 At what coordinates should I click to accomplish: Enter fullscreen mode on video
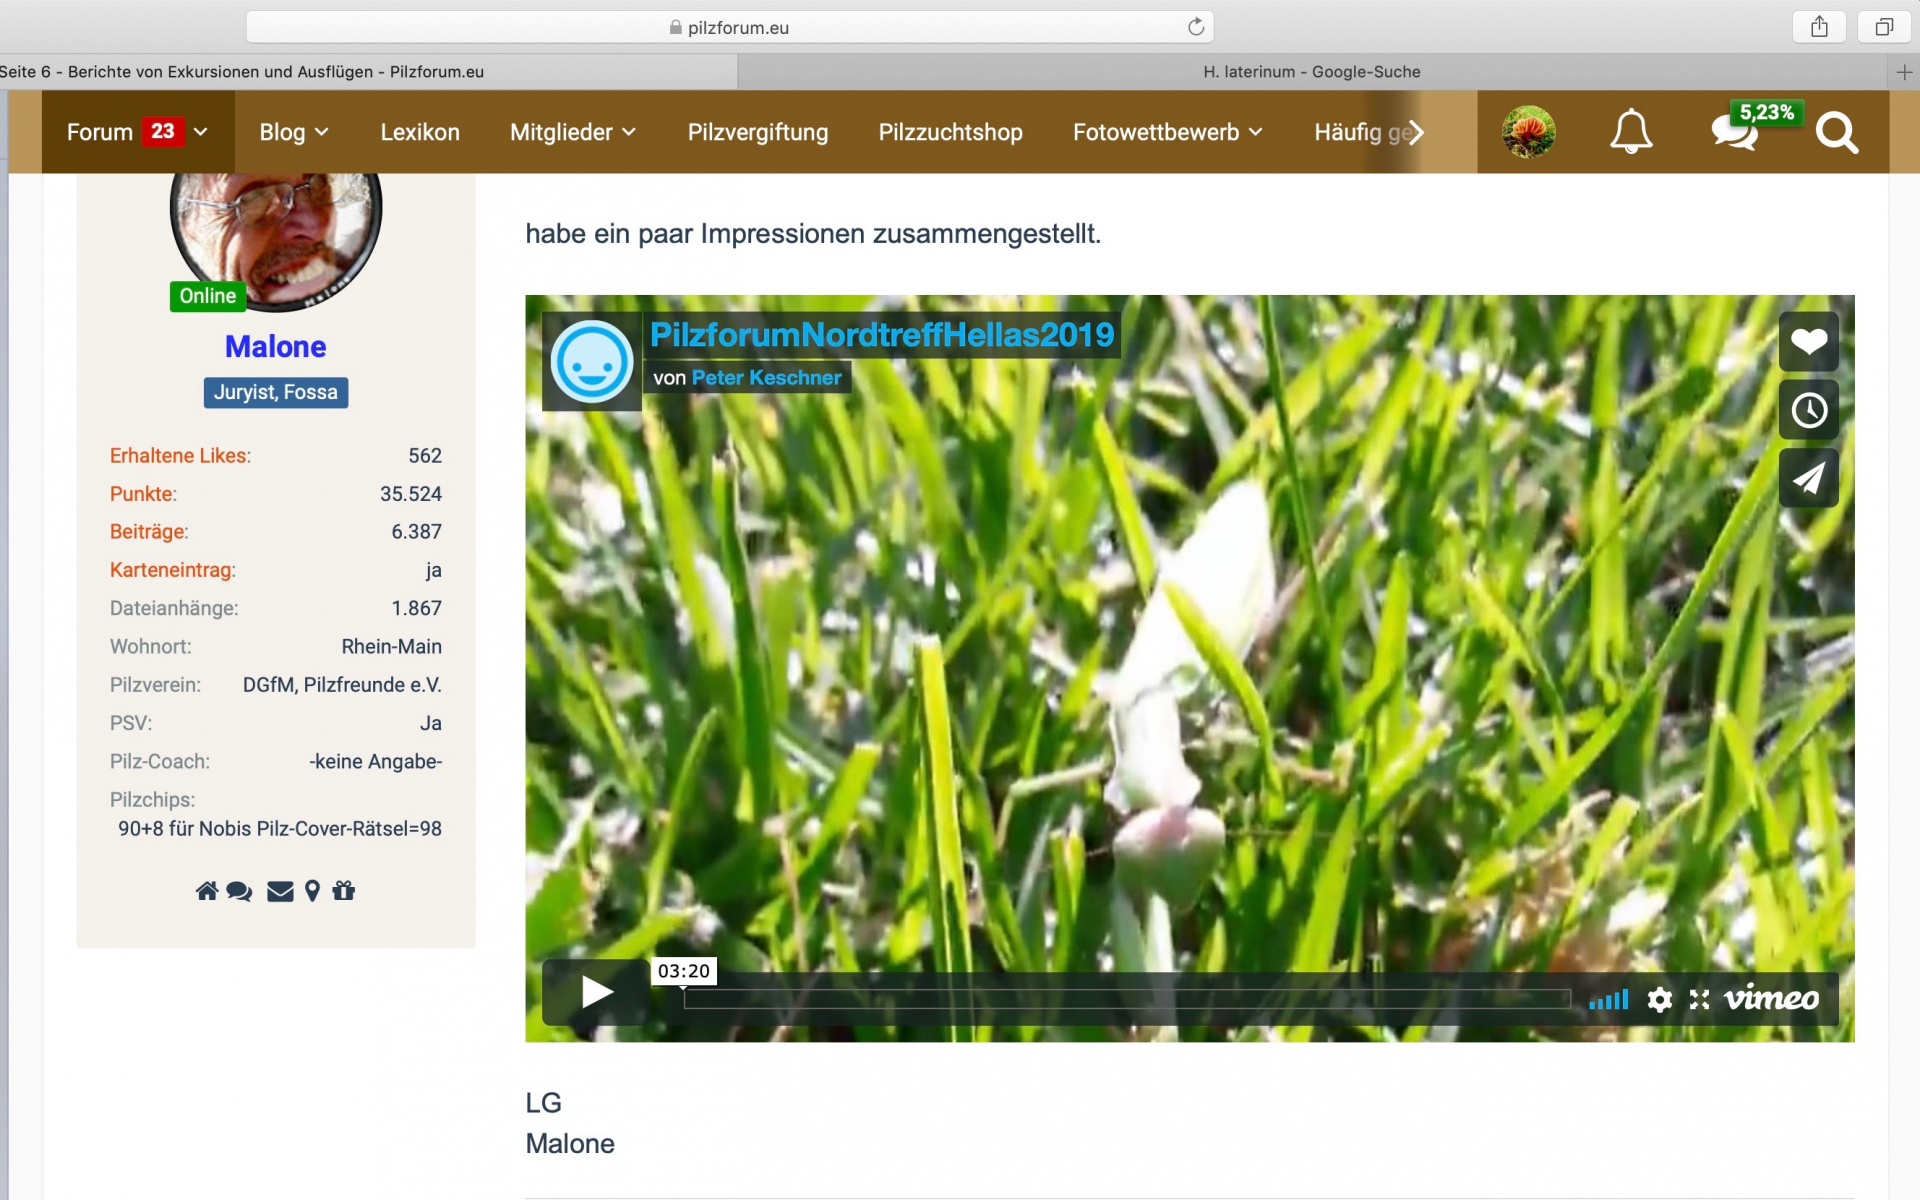[x=1699, y=999]
